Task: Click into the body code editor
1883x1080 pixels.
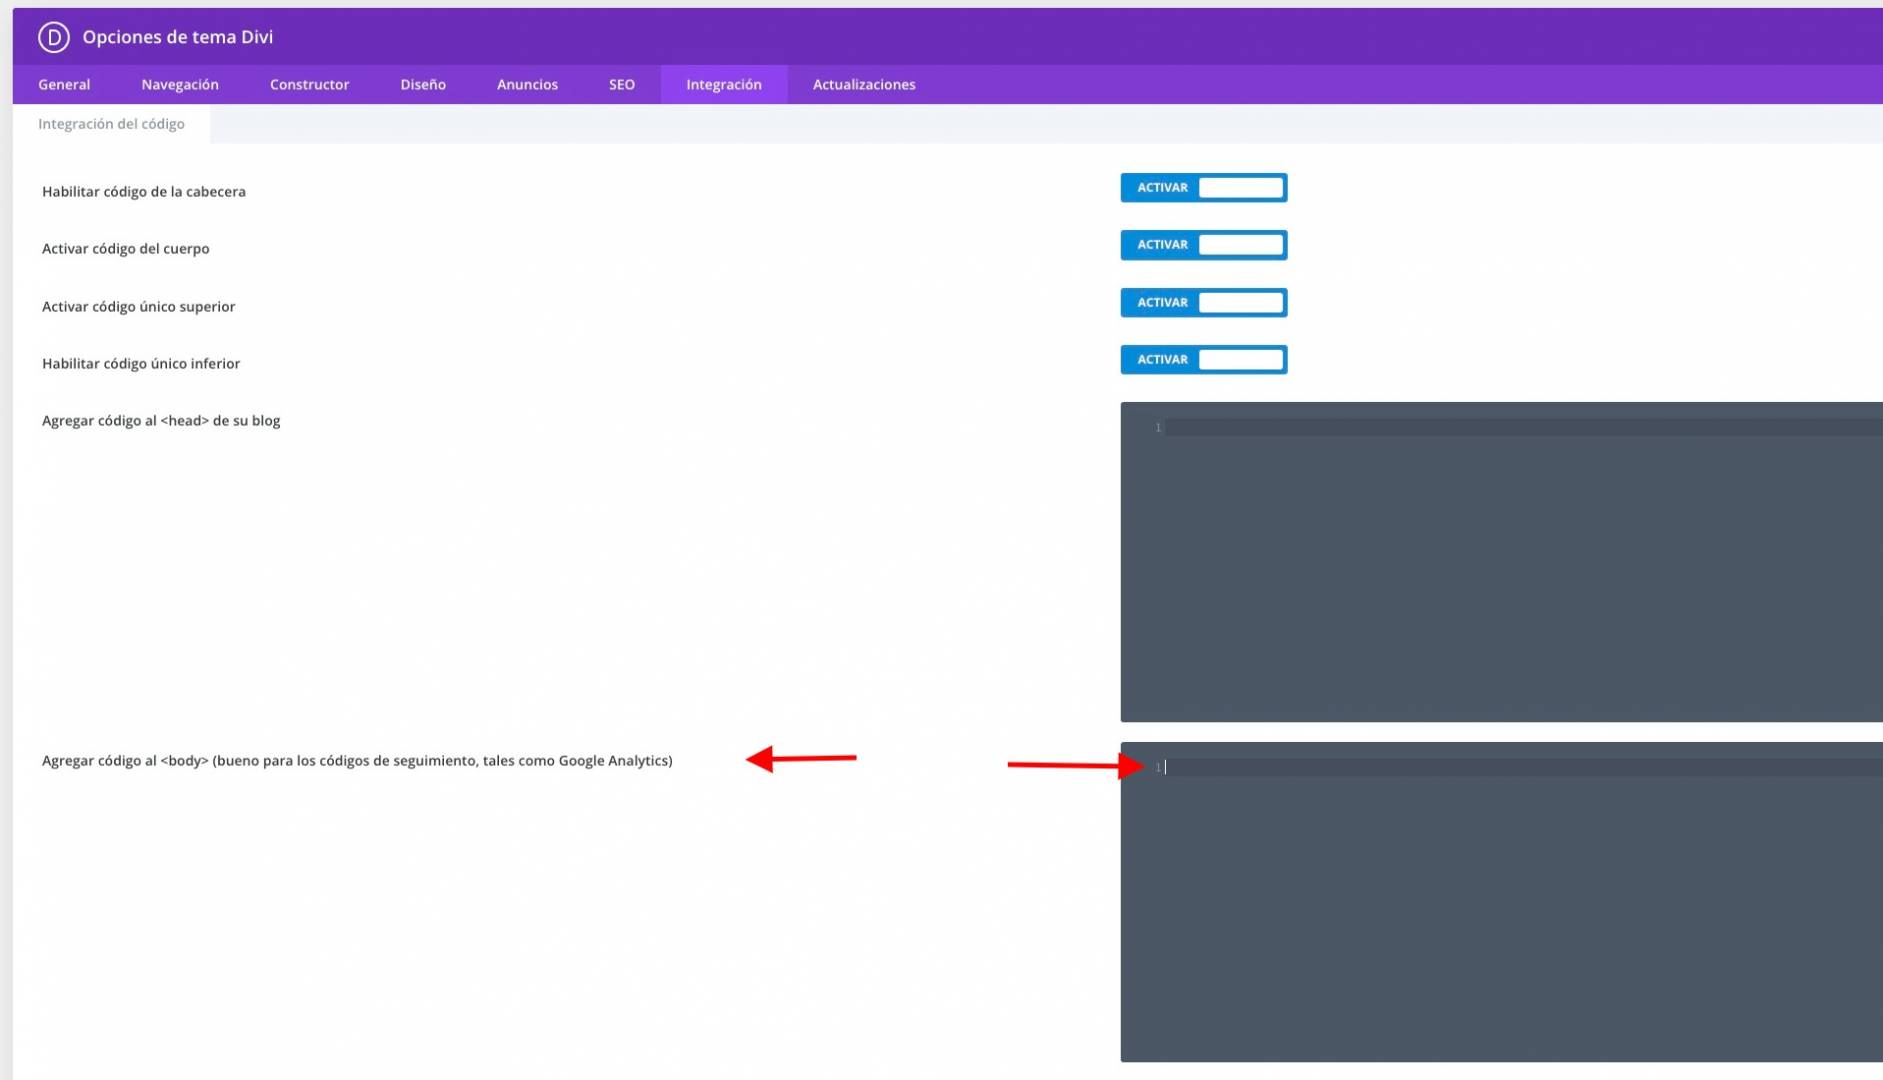Action: [1501, 902]
